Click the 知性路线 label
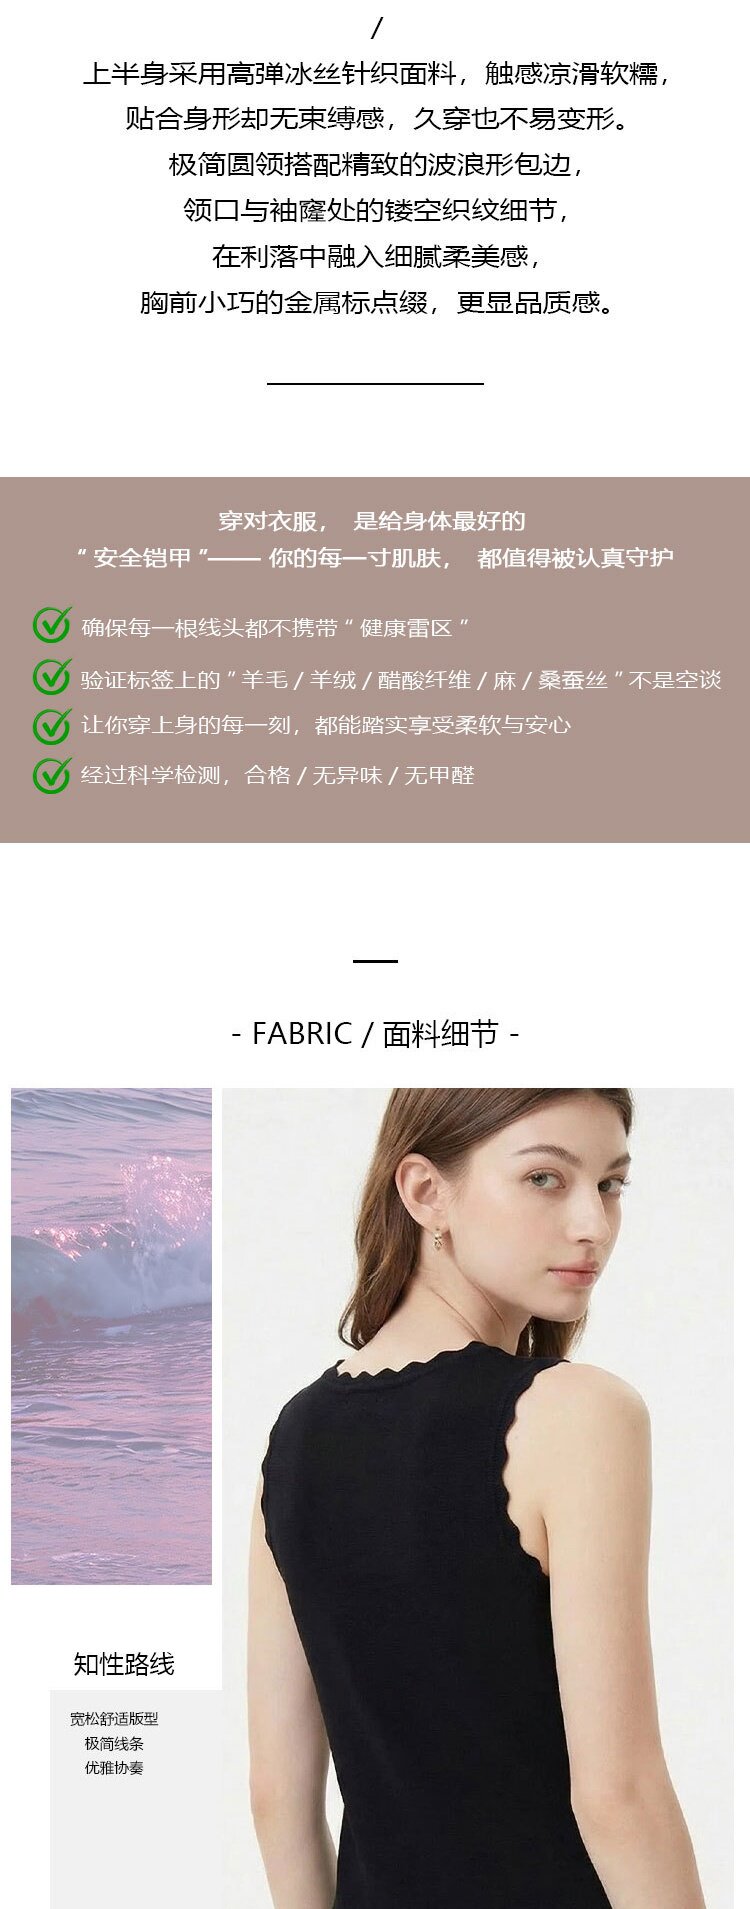Image resolution: width=750 pixels, height=1909 pixels. (x=124, y=1664)
